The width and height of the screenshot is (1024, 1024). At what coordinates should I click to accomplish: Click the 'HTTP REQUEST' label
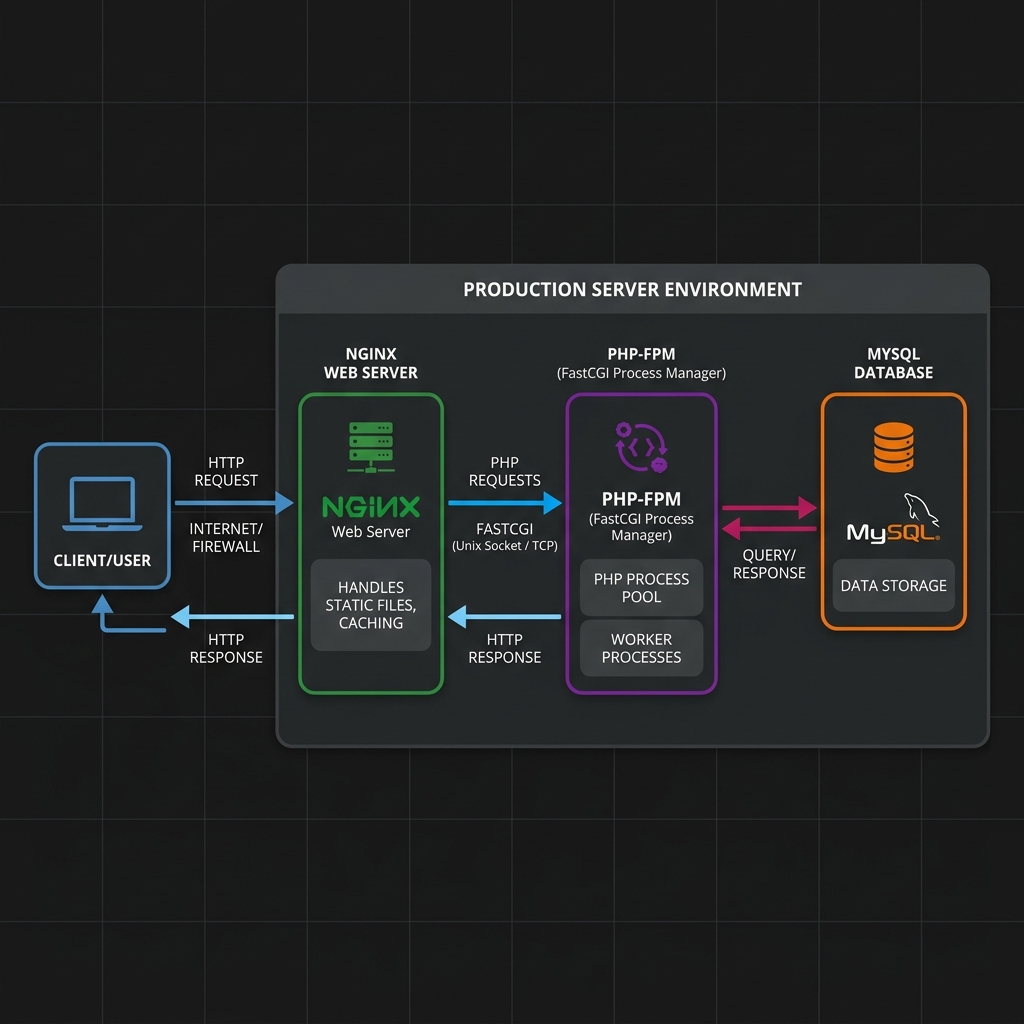226,472
